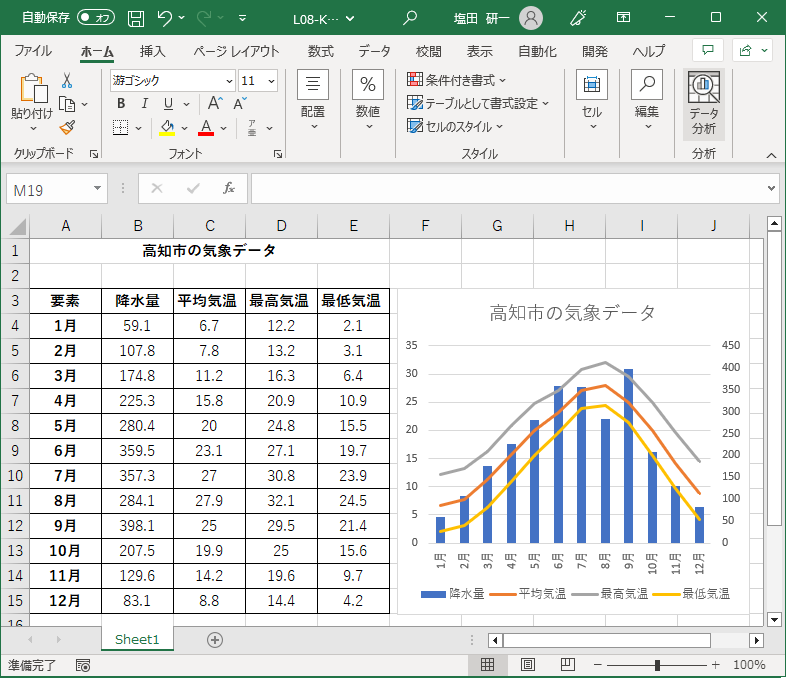The width and height of the screenshot is (786, 678).
Task: Select the Cut scissors icon
Action: point(67,81)
